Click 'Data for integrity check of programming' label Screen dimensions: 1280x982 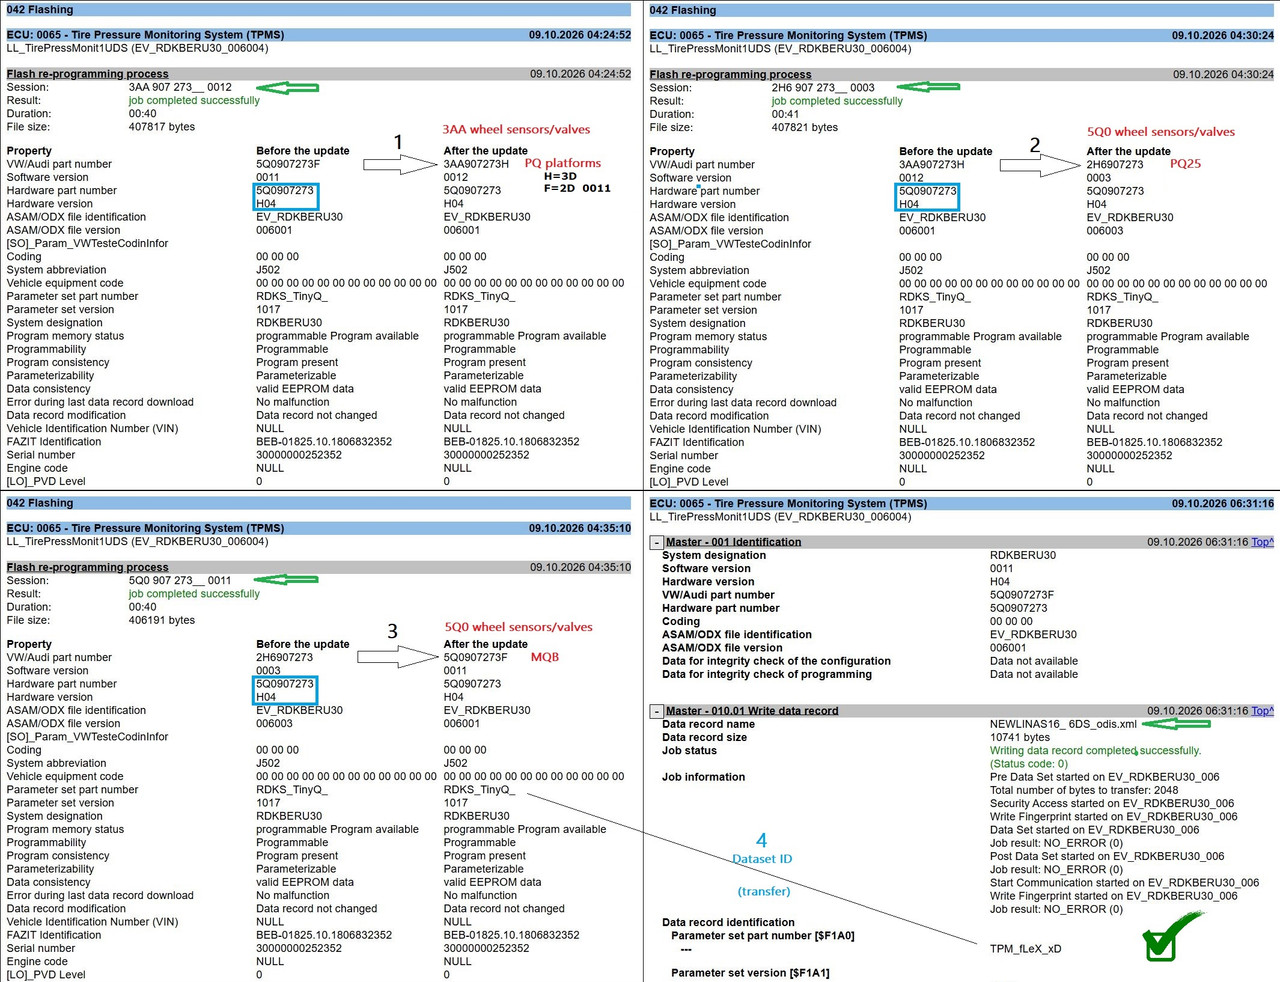767,675
